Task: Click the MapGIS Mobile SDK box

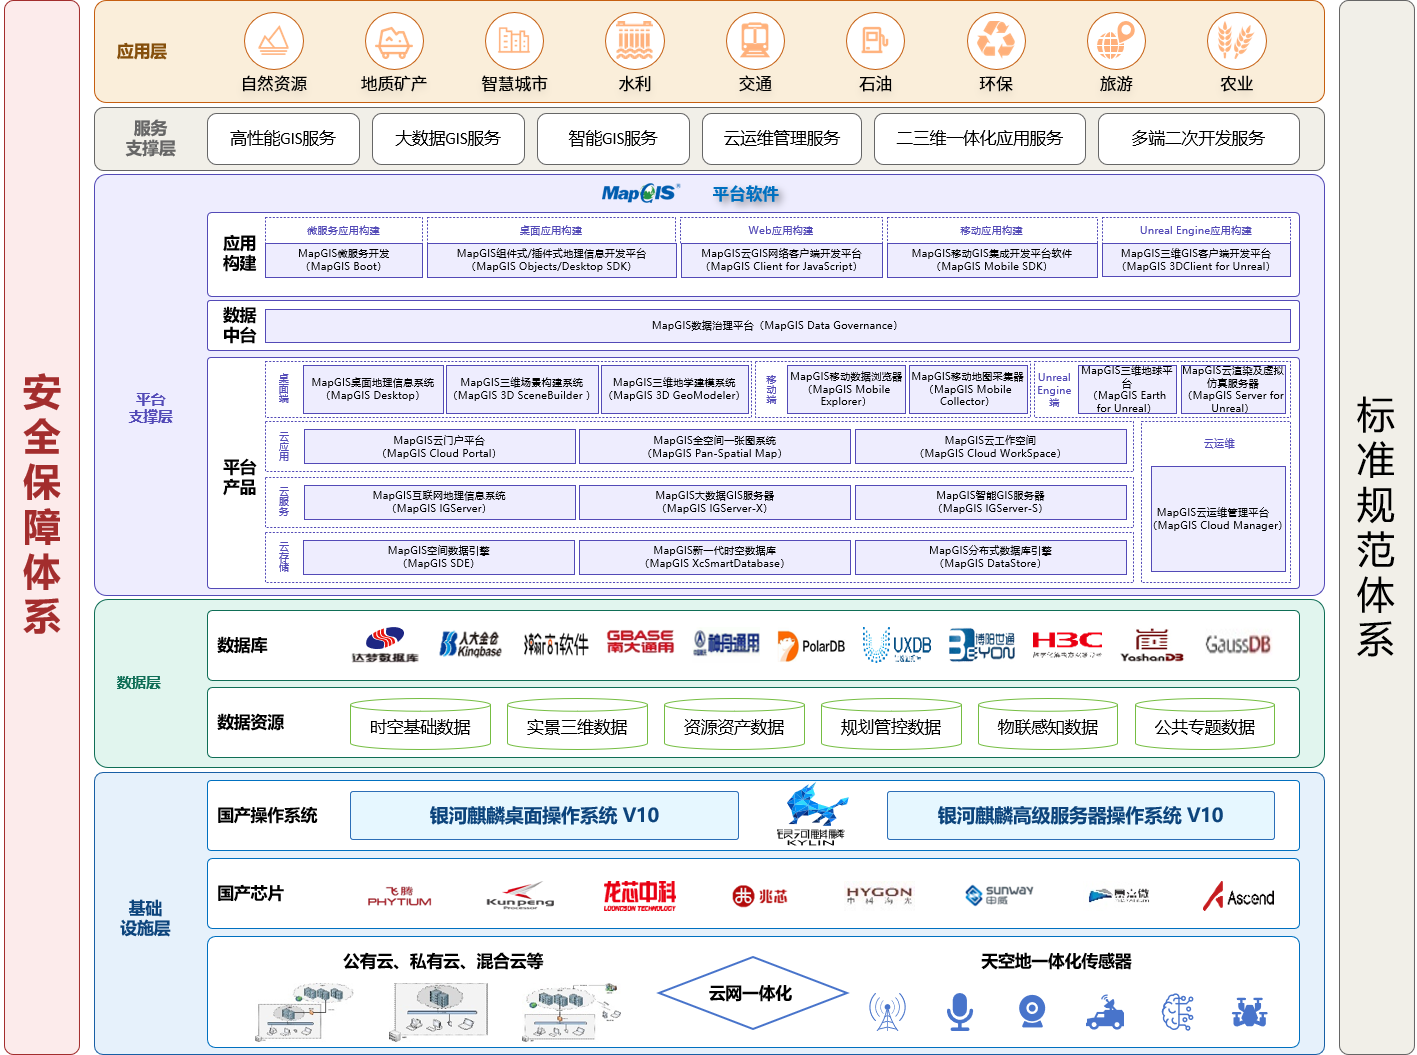Action: tap(992, 260)
